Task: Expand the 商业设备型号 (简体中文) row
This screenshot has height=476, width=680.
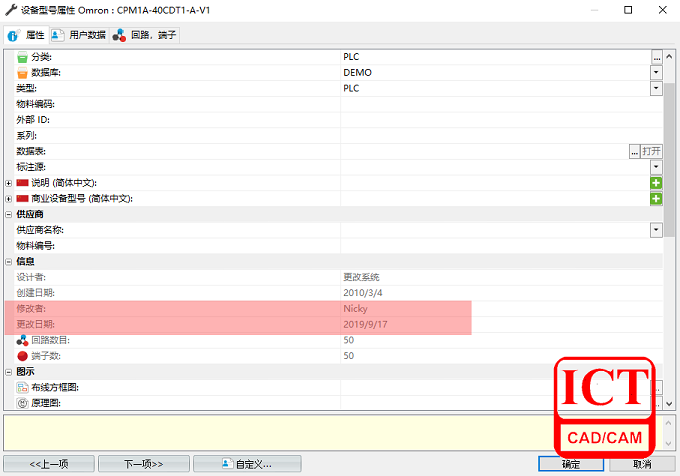Action: [x=8, y=199]
